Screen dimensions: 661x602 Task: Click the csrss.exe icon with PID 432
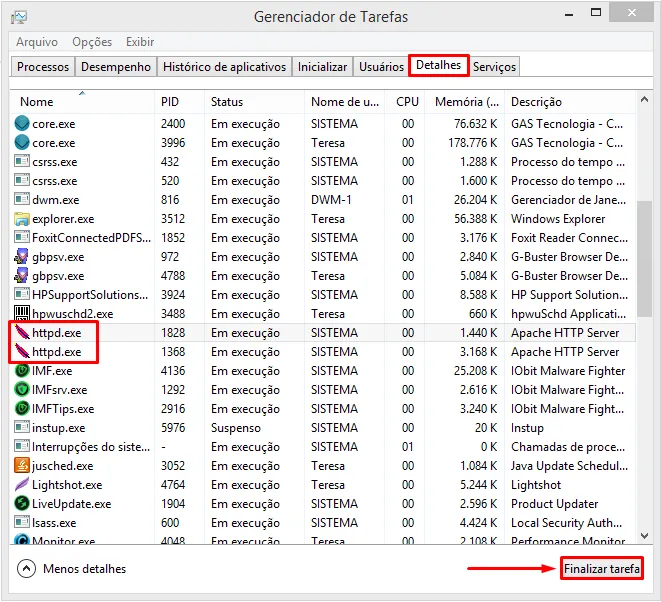click(x=21, y=161)
